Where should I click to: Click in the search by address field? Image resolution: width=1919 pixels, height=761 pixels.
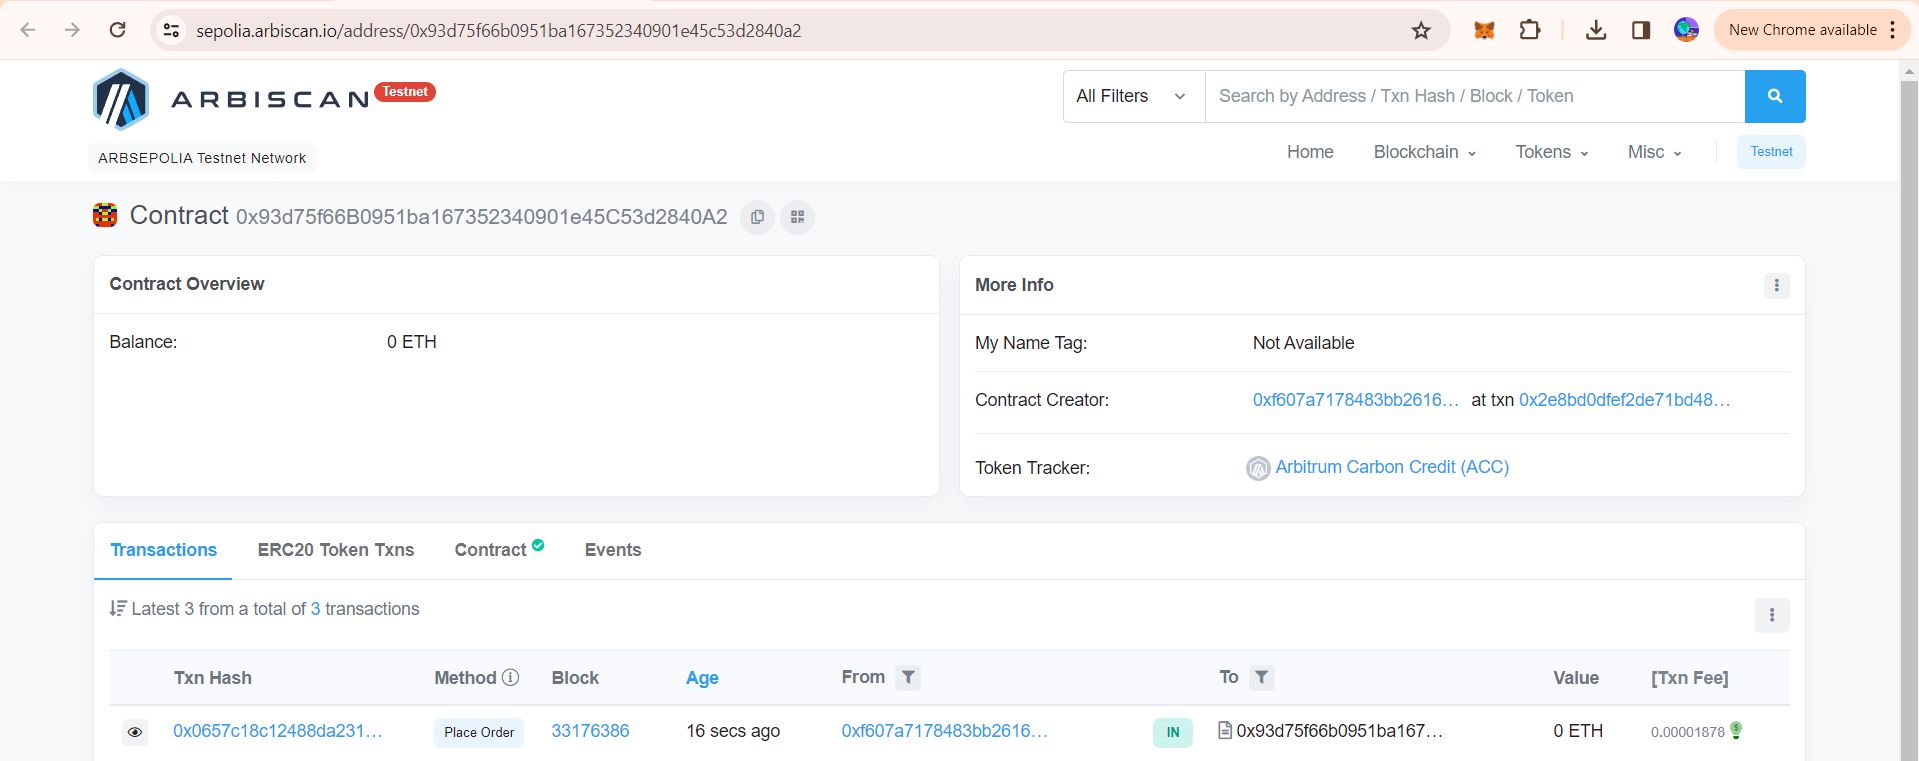point(1475,96)
